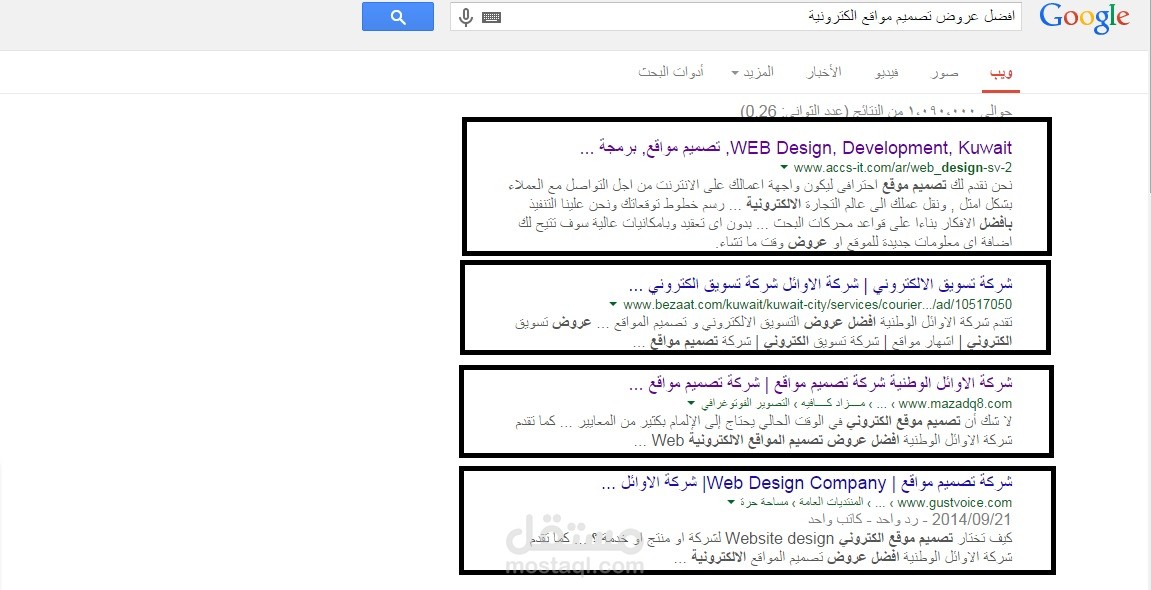Open the WEB Design, Development, Kuwait result
The image size is (1151, 590).
(795, 148)
